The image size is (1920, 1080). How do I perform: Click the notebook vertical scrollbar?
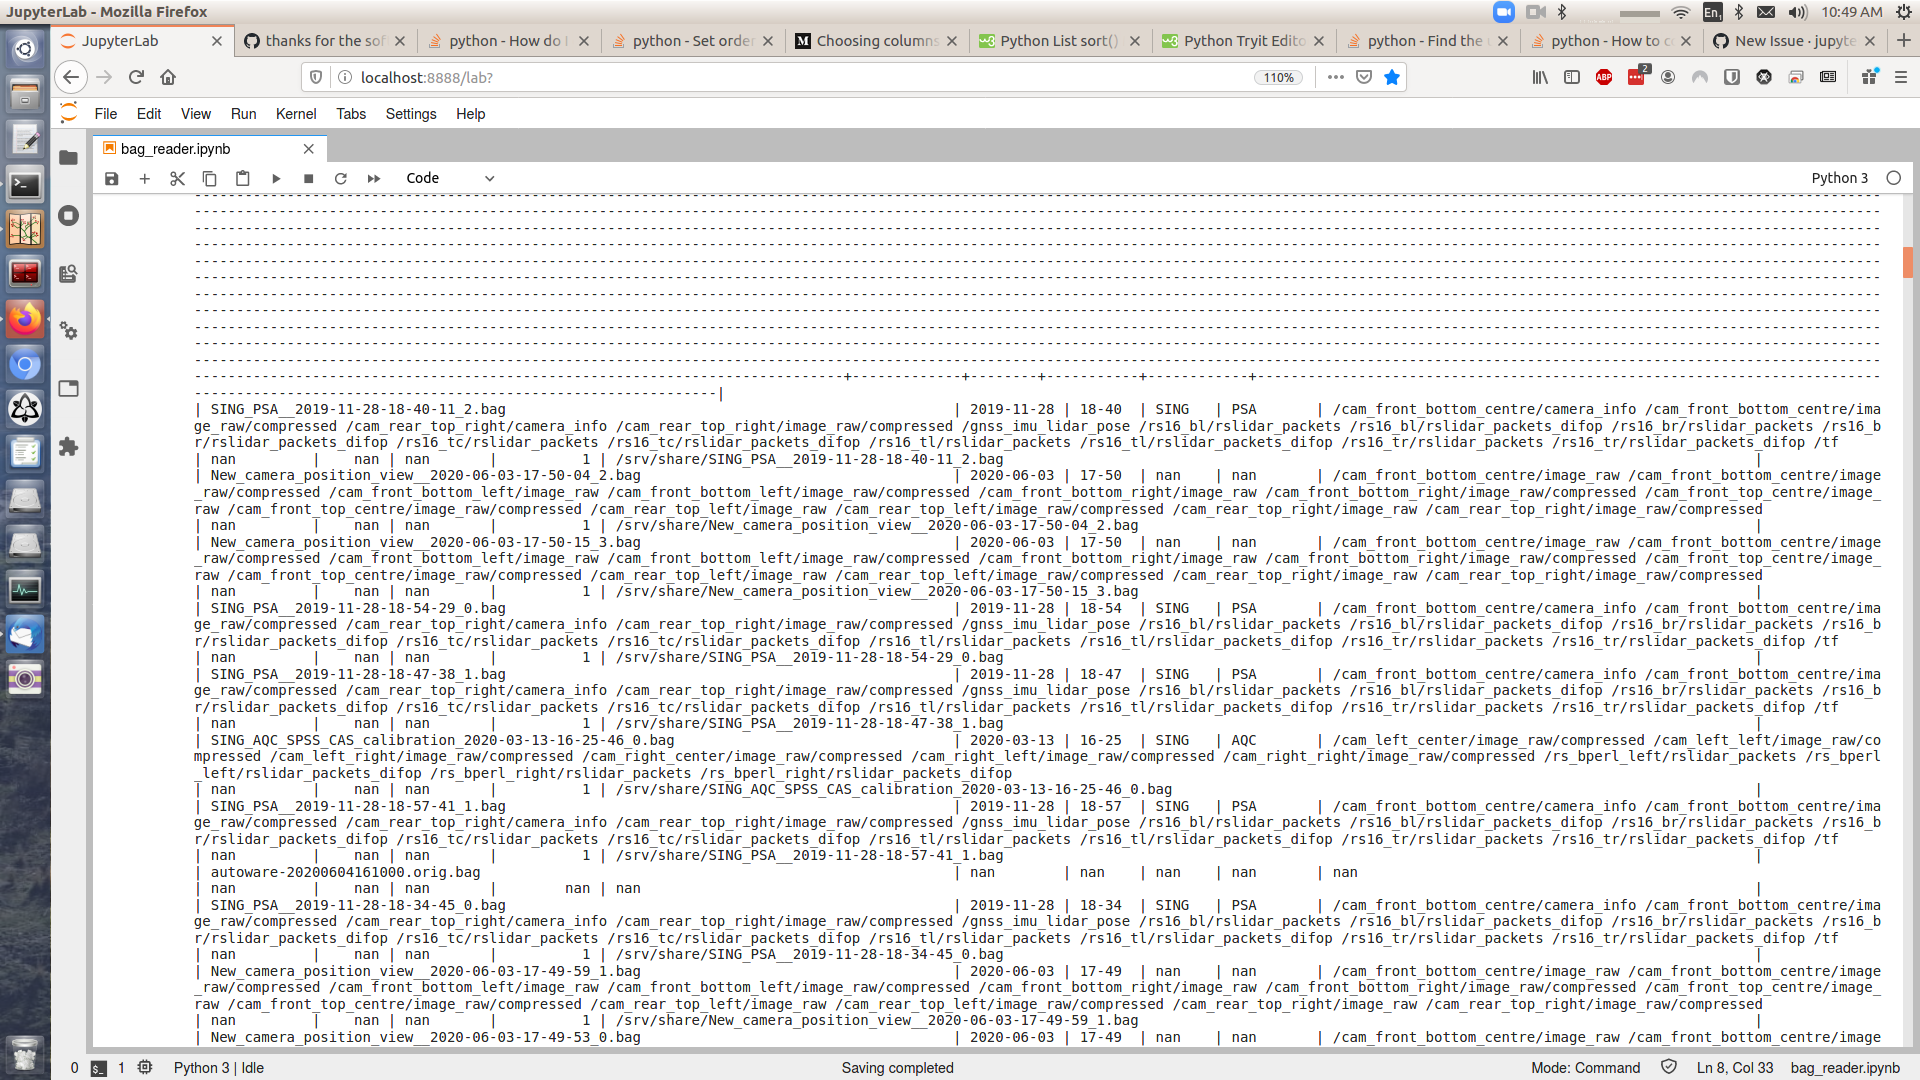(x=1908, y=263)
